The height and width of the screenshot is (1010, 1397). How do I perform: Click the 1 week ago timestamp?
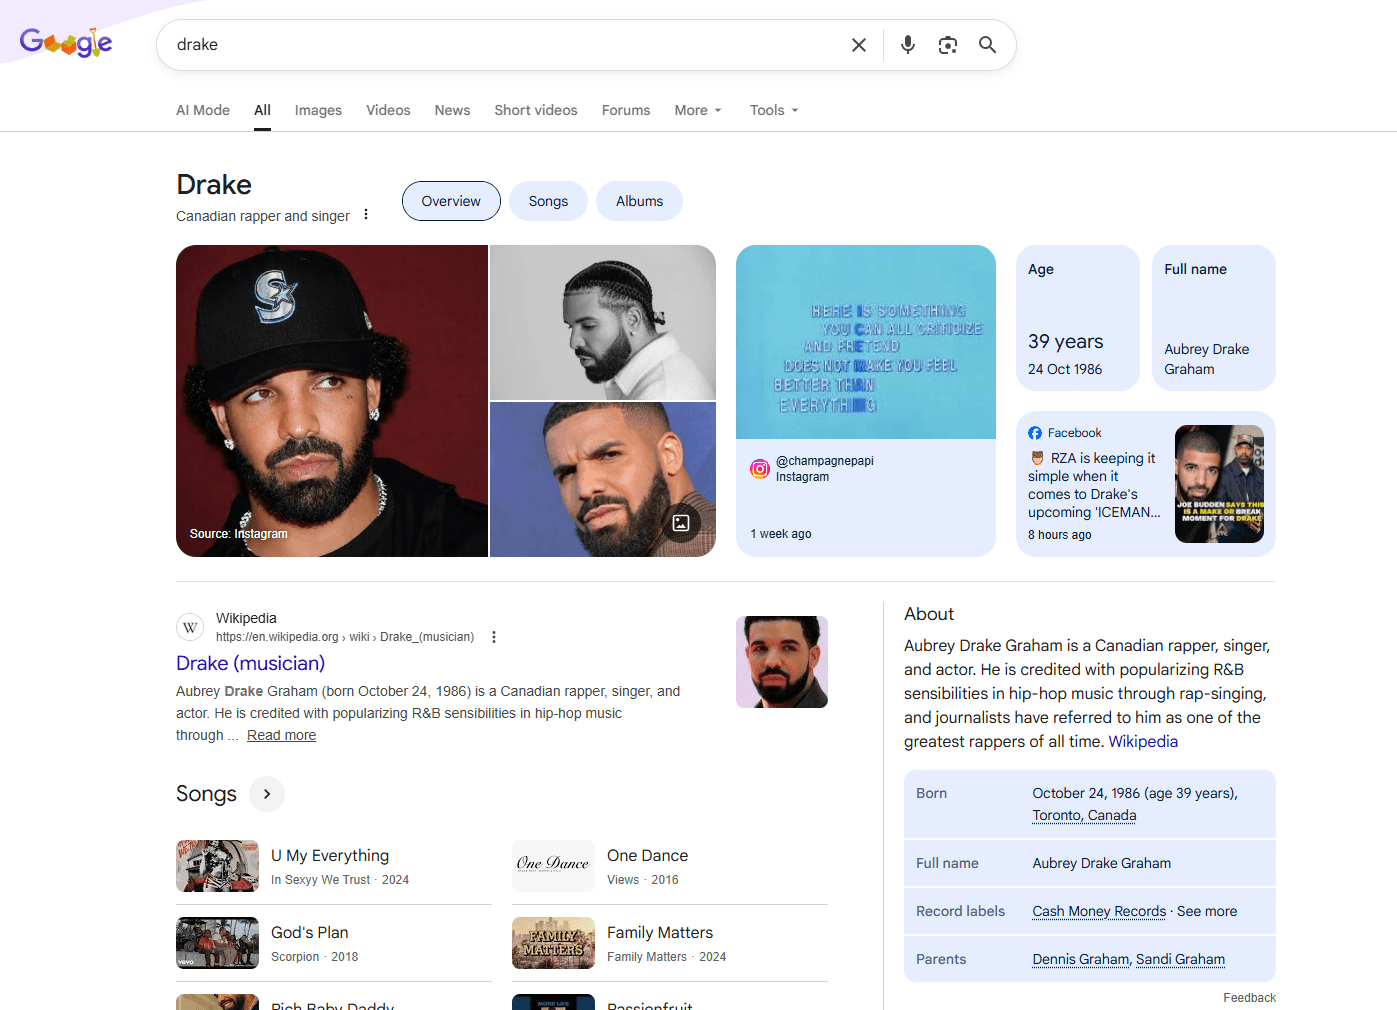point(781,534)
